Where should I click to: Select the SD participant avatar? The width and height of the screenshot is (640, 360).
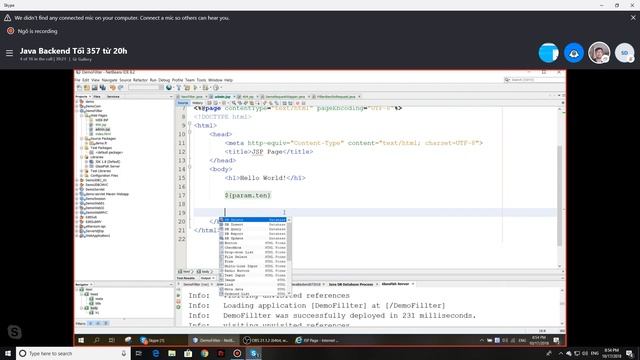[x=624, y=53]
